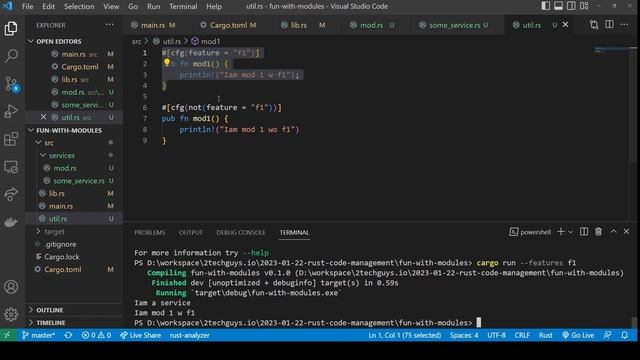Open the terminal launch profile dropdown arrow

tap(571, 232)
